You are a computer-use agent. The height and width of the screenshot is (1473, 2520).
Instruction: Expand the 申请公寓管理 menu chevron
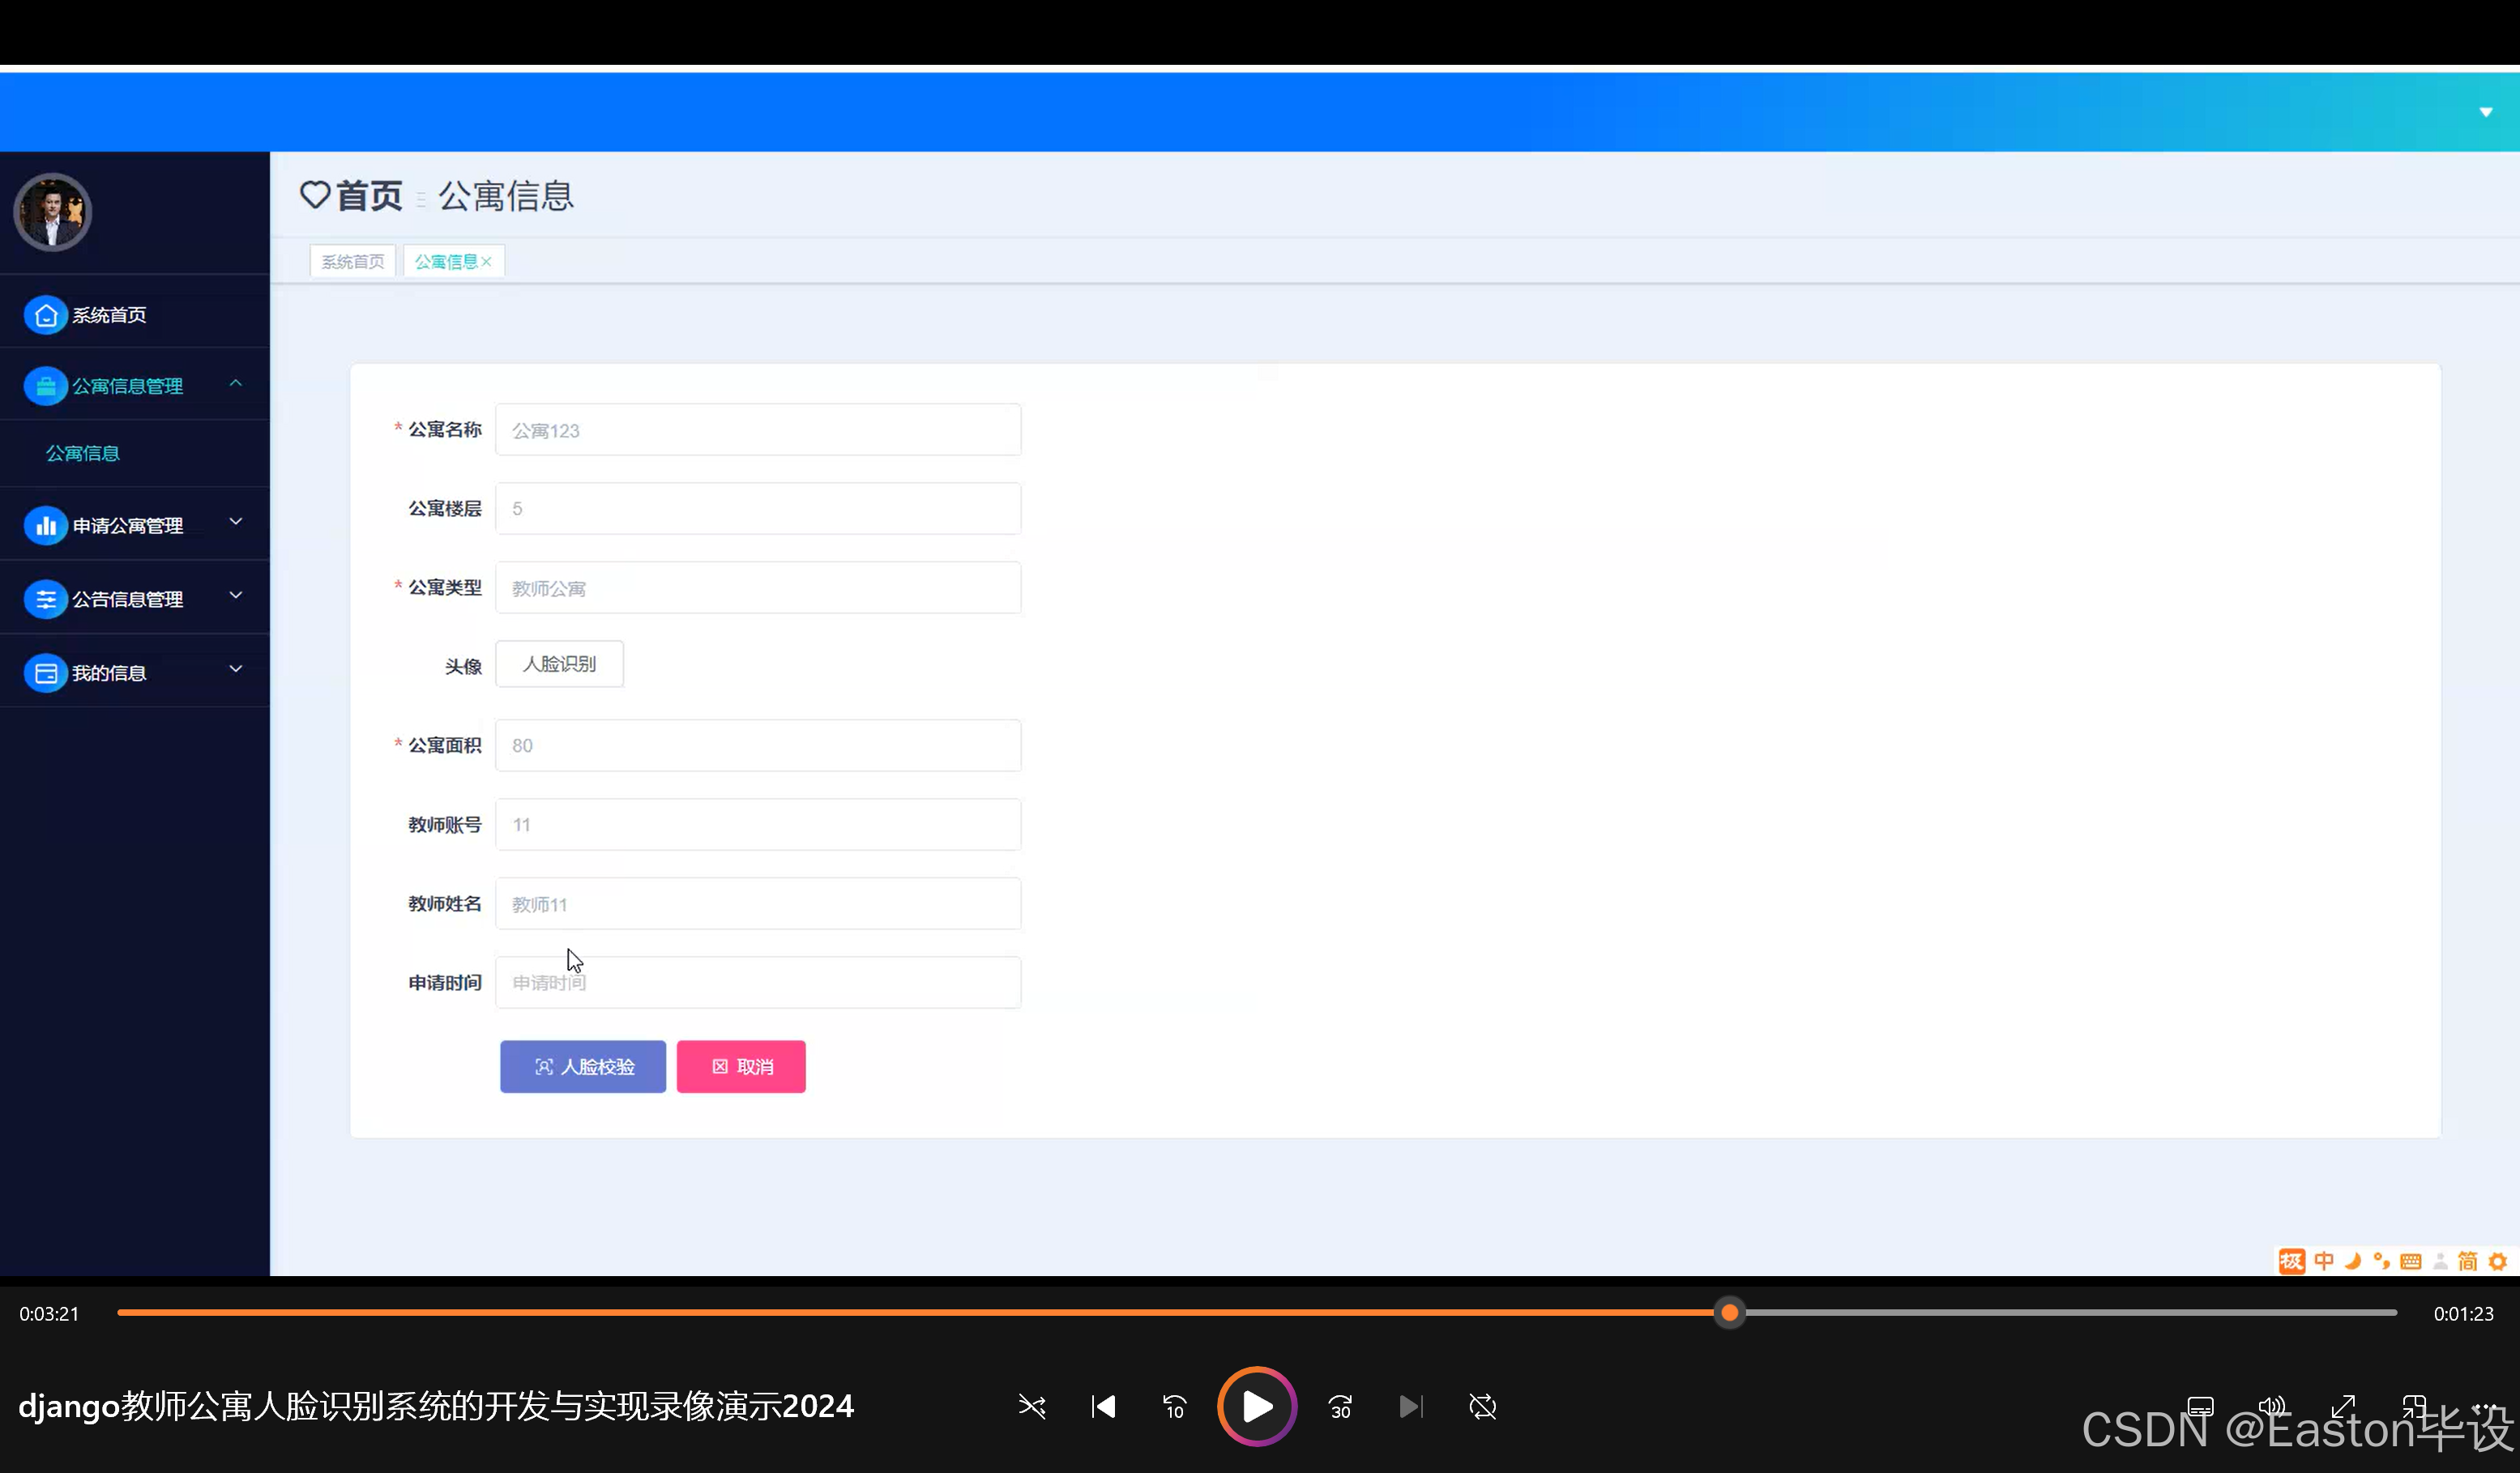(x=236, y=522)
